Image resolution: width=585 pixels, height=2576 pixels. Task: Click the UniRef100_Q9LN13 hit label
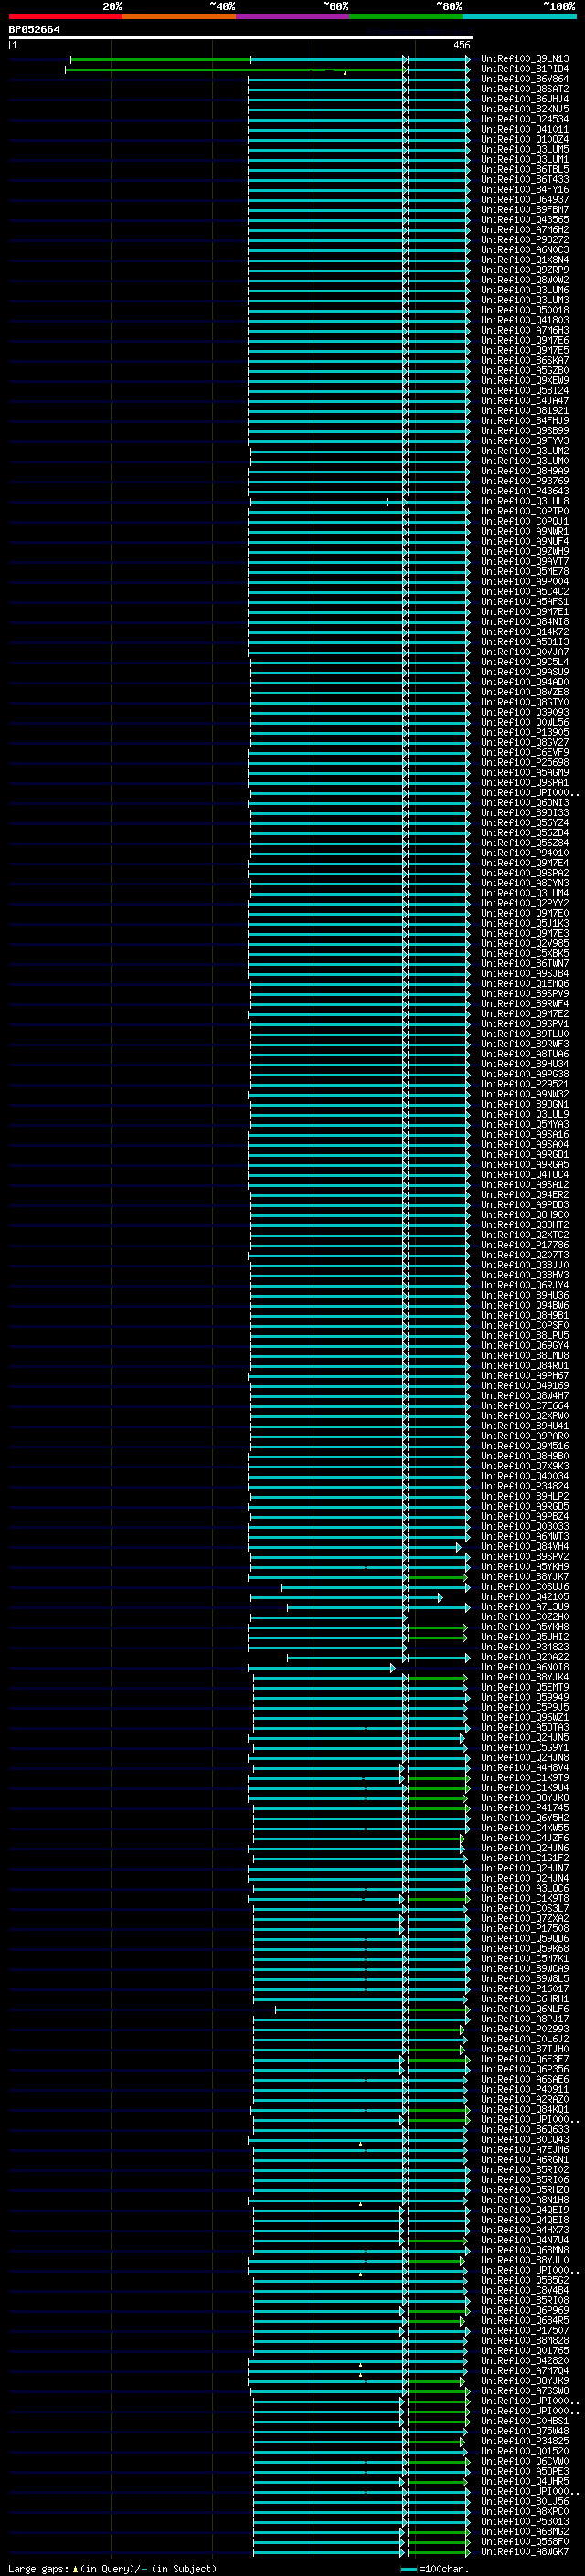coord(524,59)
